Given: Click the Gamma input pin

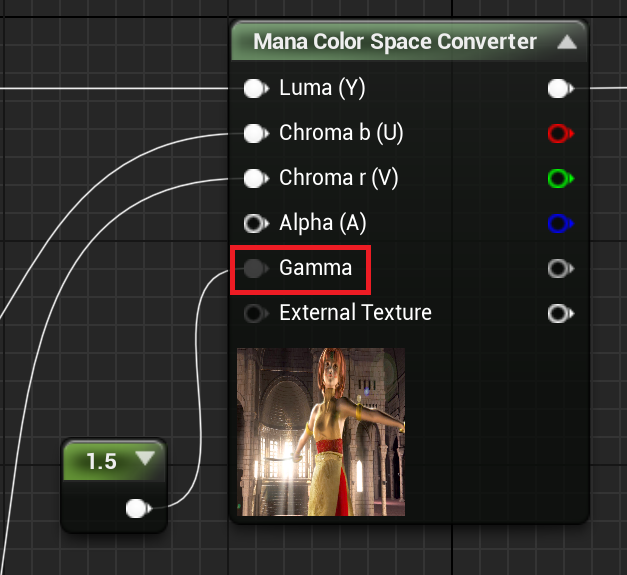Looking at the screenshot, I should point(256,268).
